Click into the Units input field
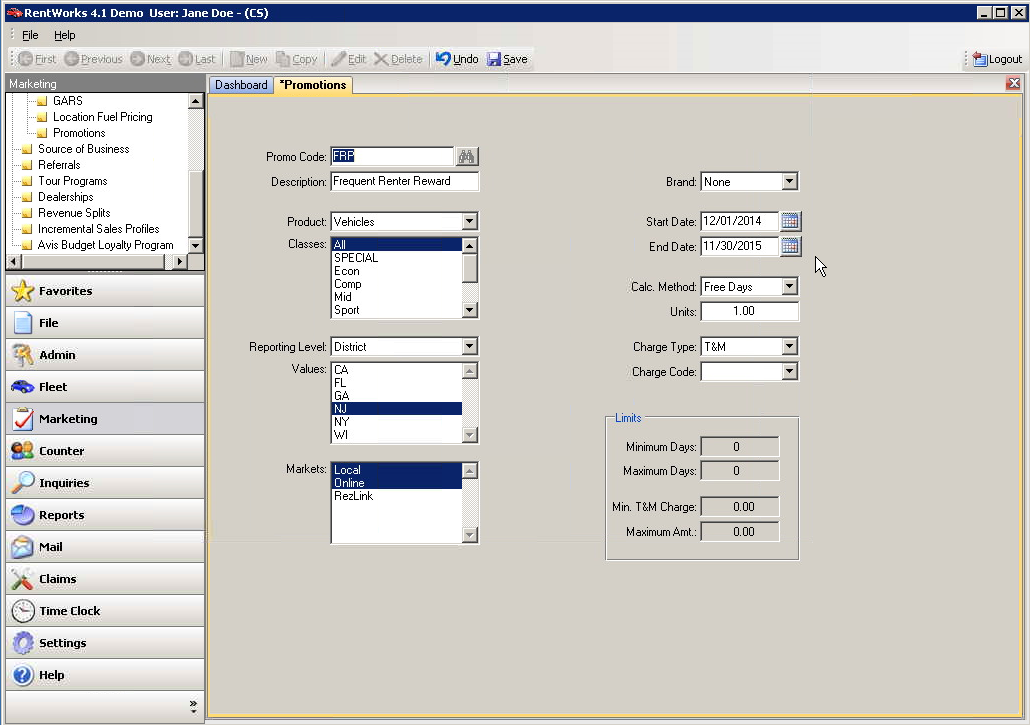 (750, 311)
